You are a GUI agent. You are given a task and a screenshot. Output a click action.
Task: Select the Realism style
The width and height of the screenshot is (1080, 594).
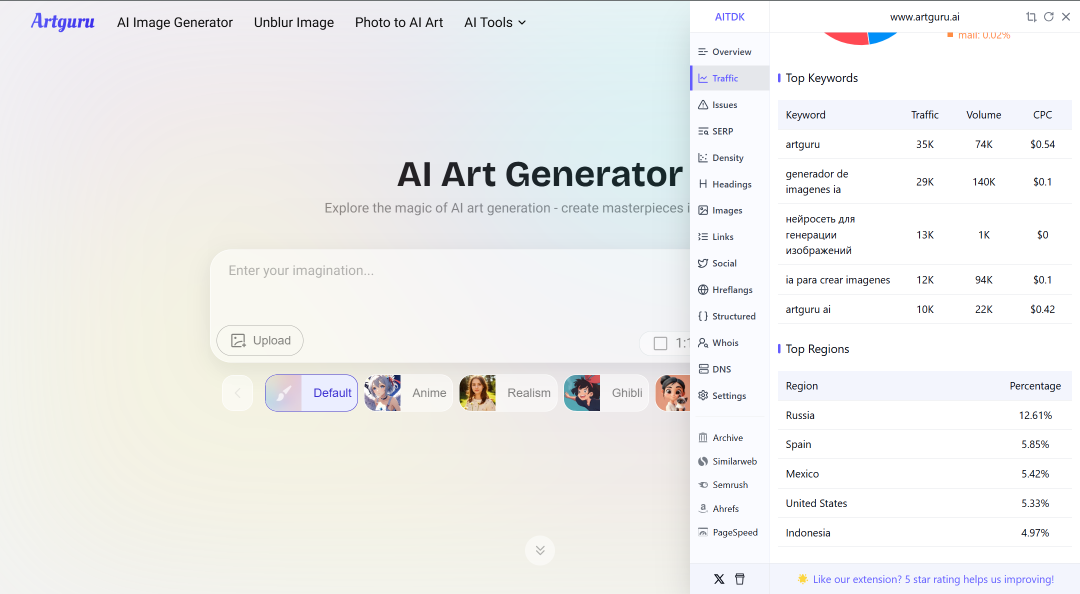click(x=508, y=393)
